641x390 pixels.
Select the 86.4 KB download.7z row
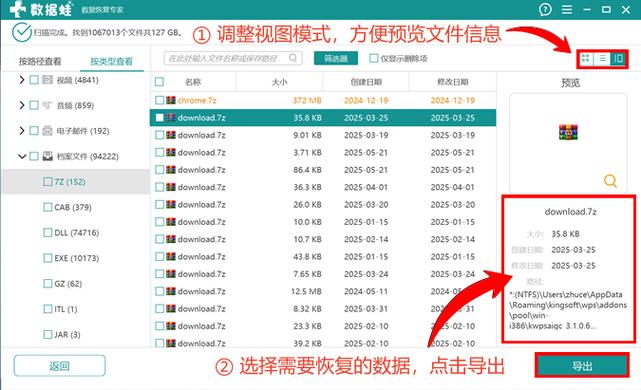[323, 170]
